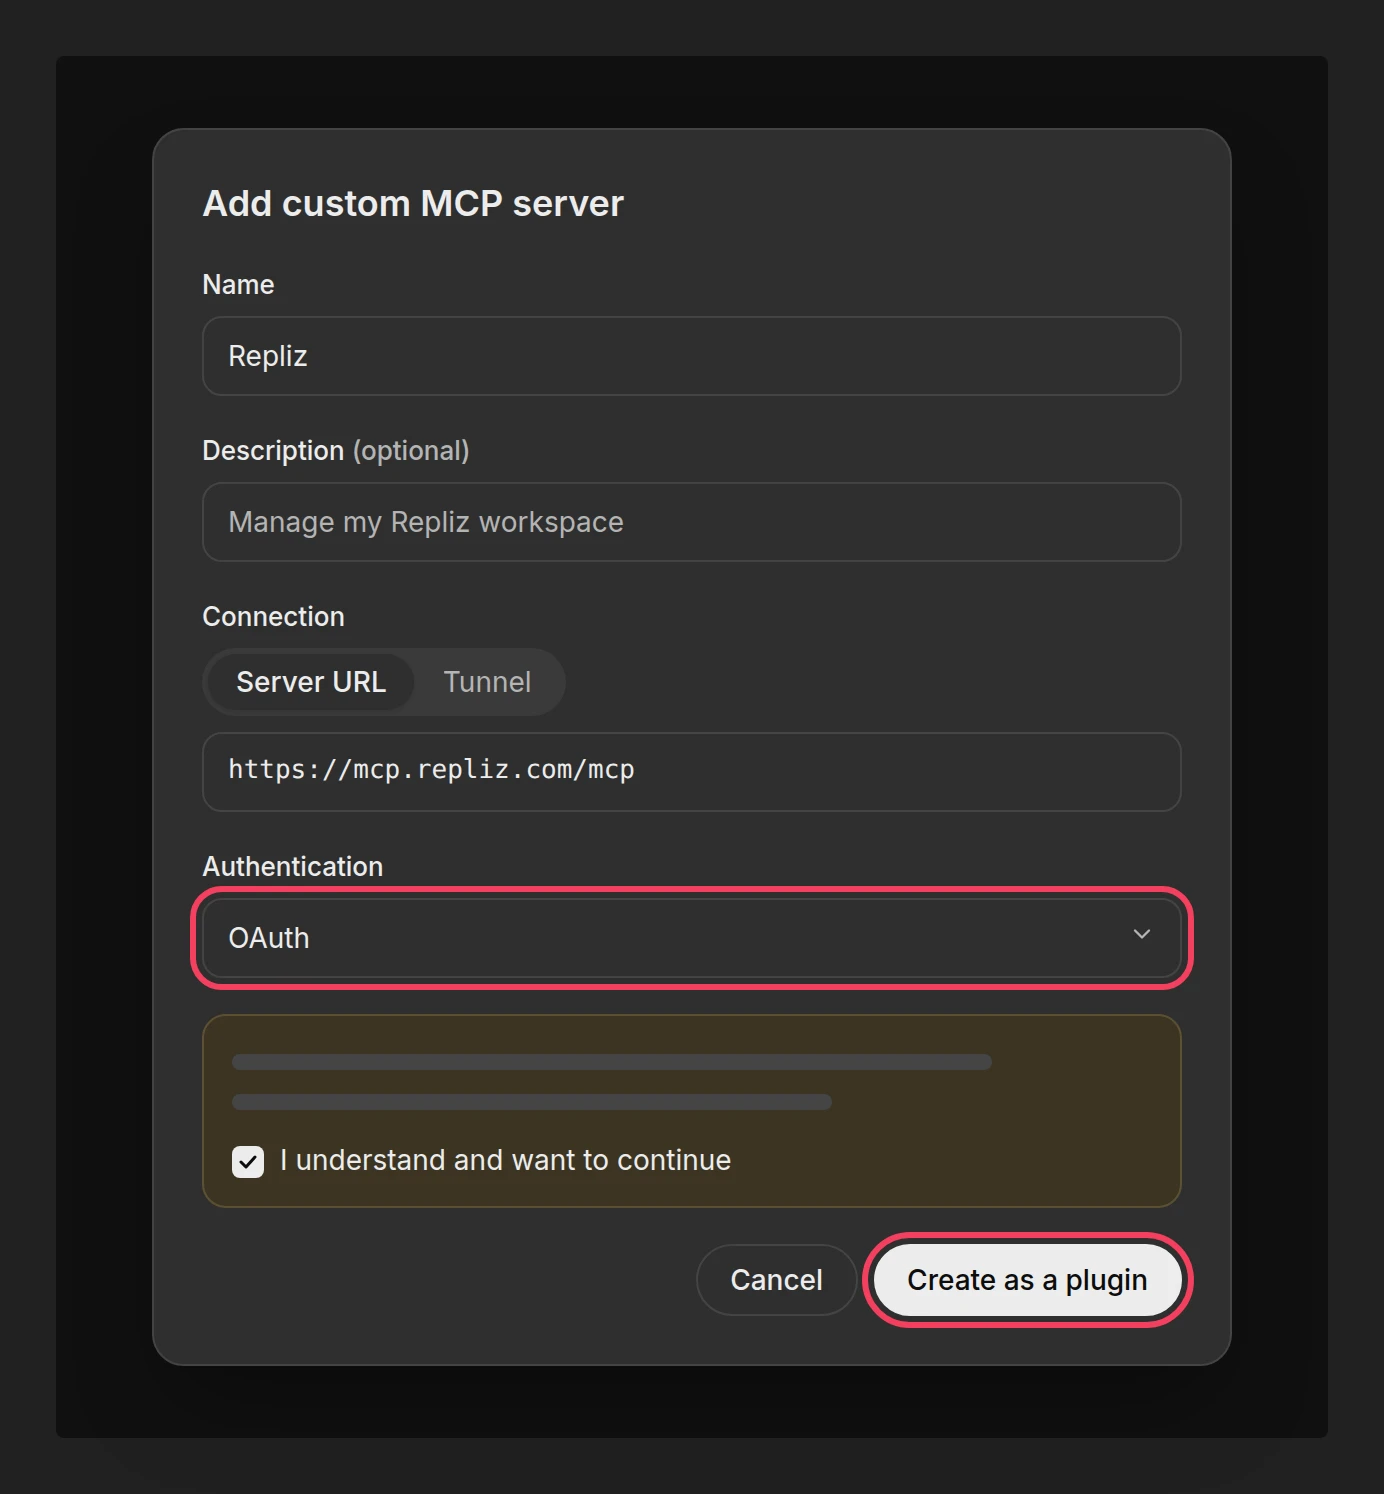Screen dimensions: 1384x1494
Task: Click the Name field containing Repliz
Action: tap(691, 356)
